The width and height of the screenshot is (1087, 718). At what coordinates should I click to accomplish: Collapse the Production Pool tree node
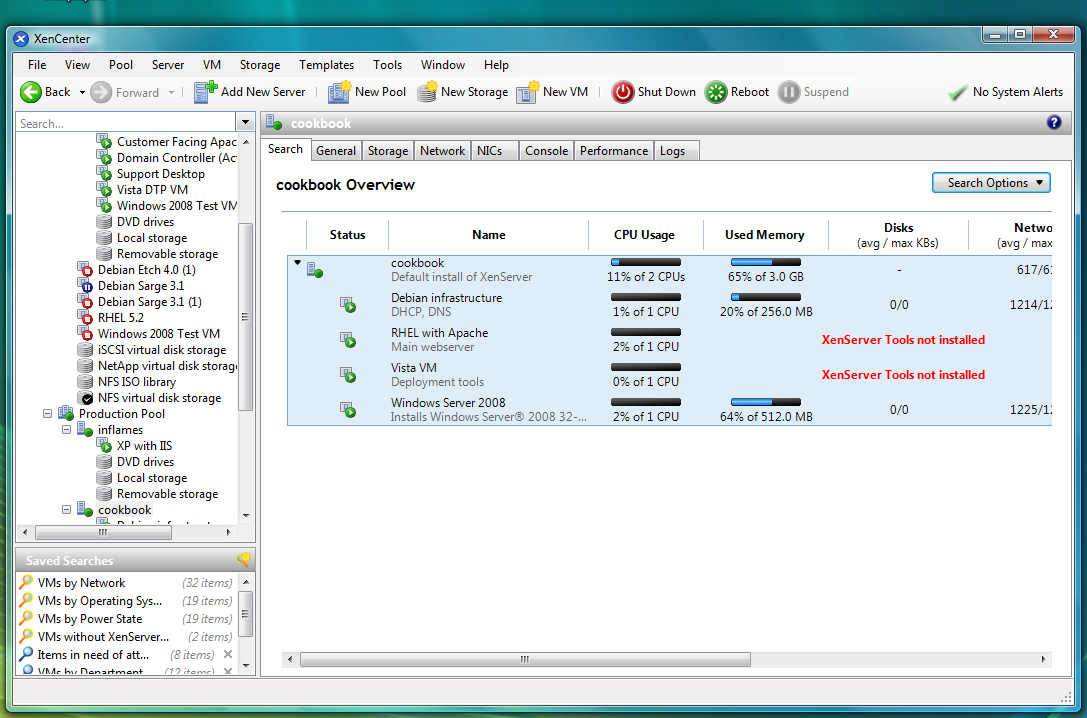[48, 414]
